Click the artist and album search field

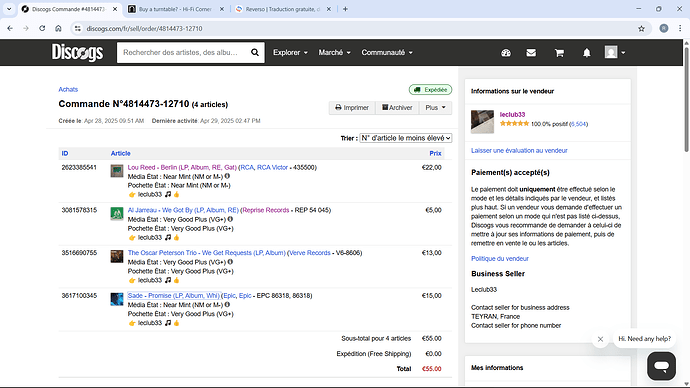tap(183, 52)
